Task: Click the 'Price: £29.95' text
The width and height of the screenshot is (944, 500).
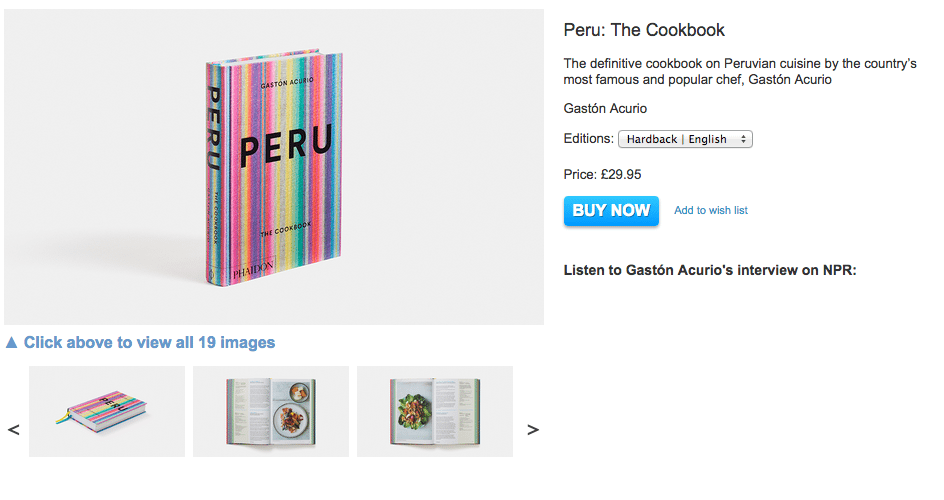Action: point(602,174)
